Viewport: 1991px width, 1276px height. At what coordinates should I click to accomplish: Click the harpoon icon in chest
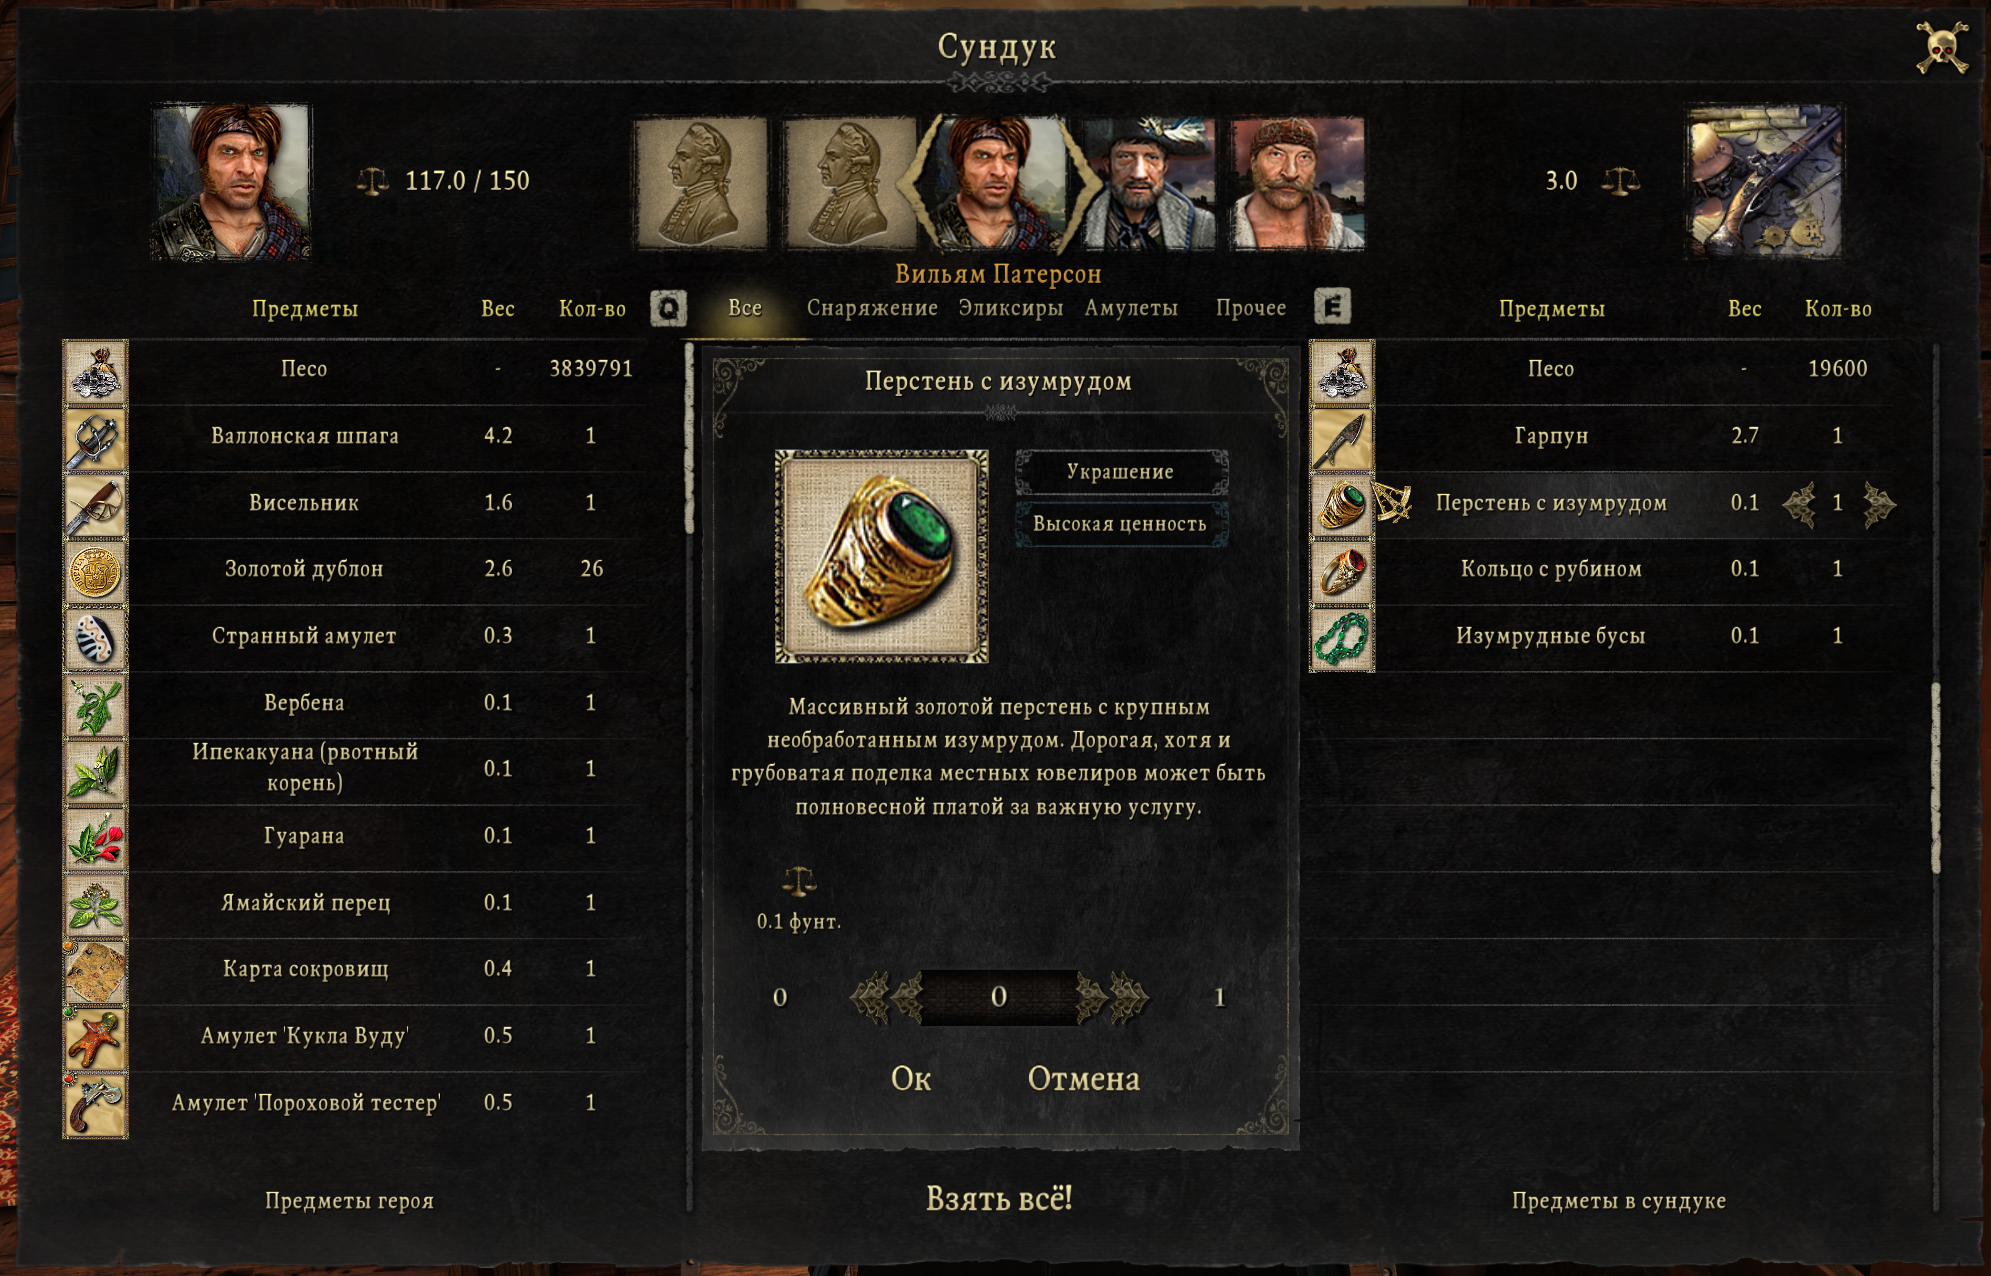[x=1342, y=438]
